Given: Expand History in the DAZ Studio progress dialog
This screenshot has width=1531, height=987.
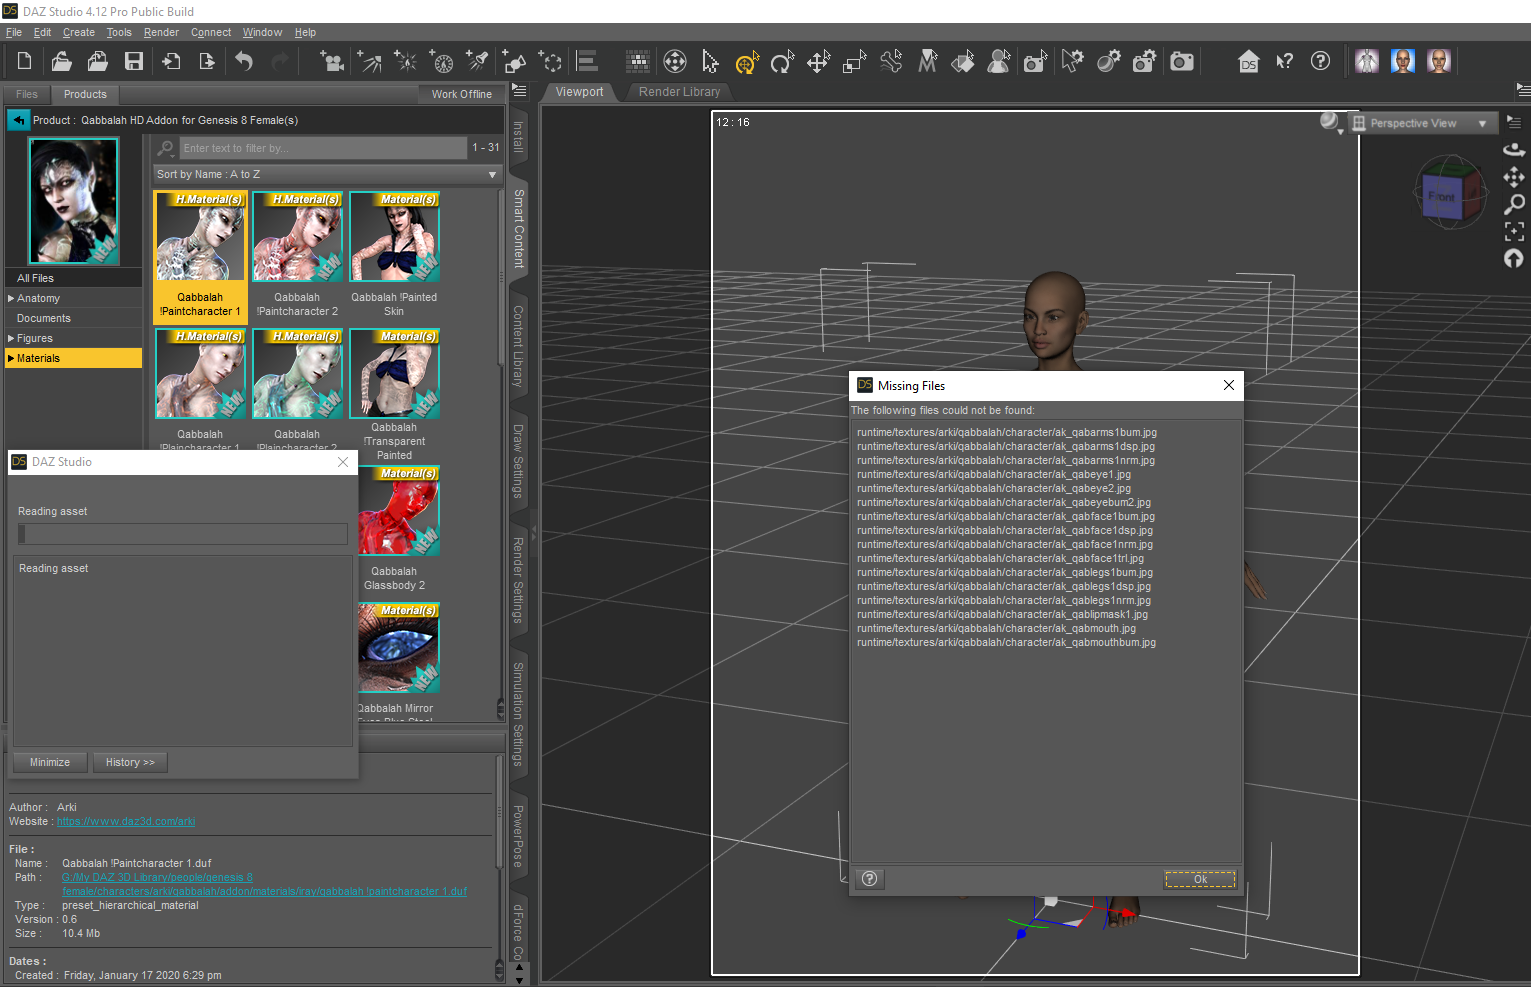Looking at the screenshot, I should coord(130,762).
